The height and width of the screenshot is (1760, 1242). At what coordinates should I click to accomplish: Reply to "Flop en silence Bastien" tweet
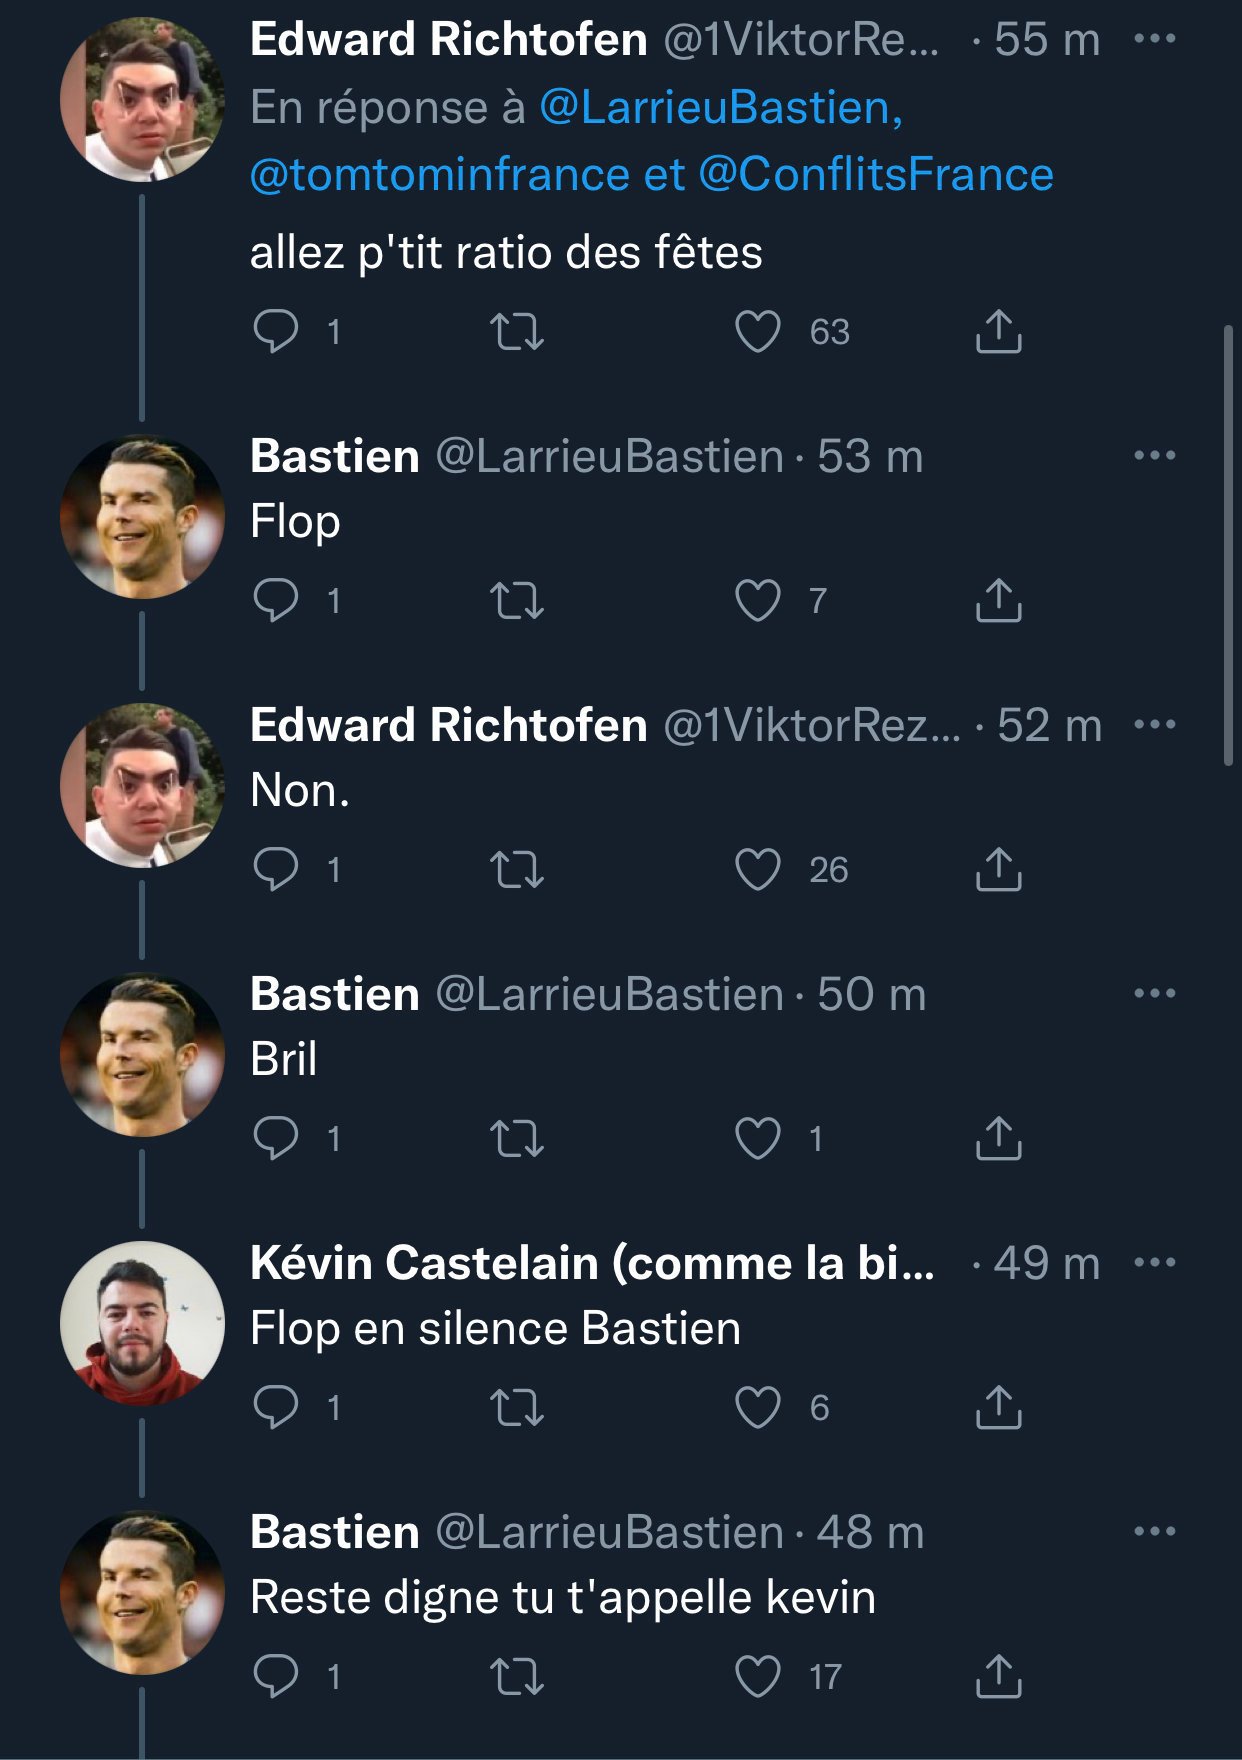point(276,1408)
